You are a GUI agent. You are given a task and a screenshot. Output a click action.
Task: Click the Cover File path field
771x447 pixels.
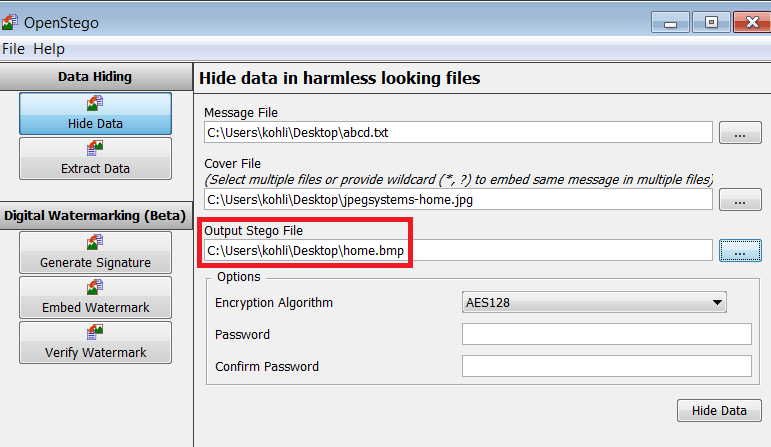pos(458,200)
